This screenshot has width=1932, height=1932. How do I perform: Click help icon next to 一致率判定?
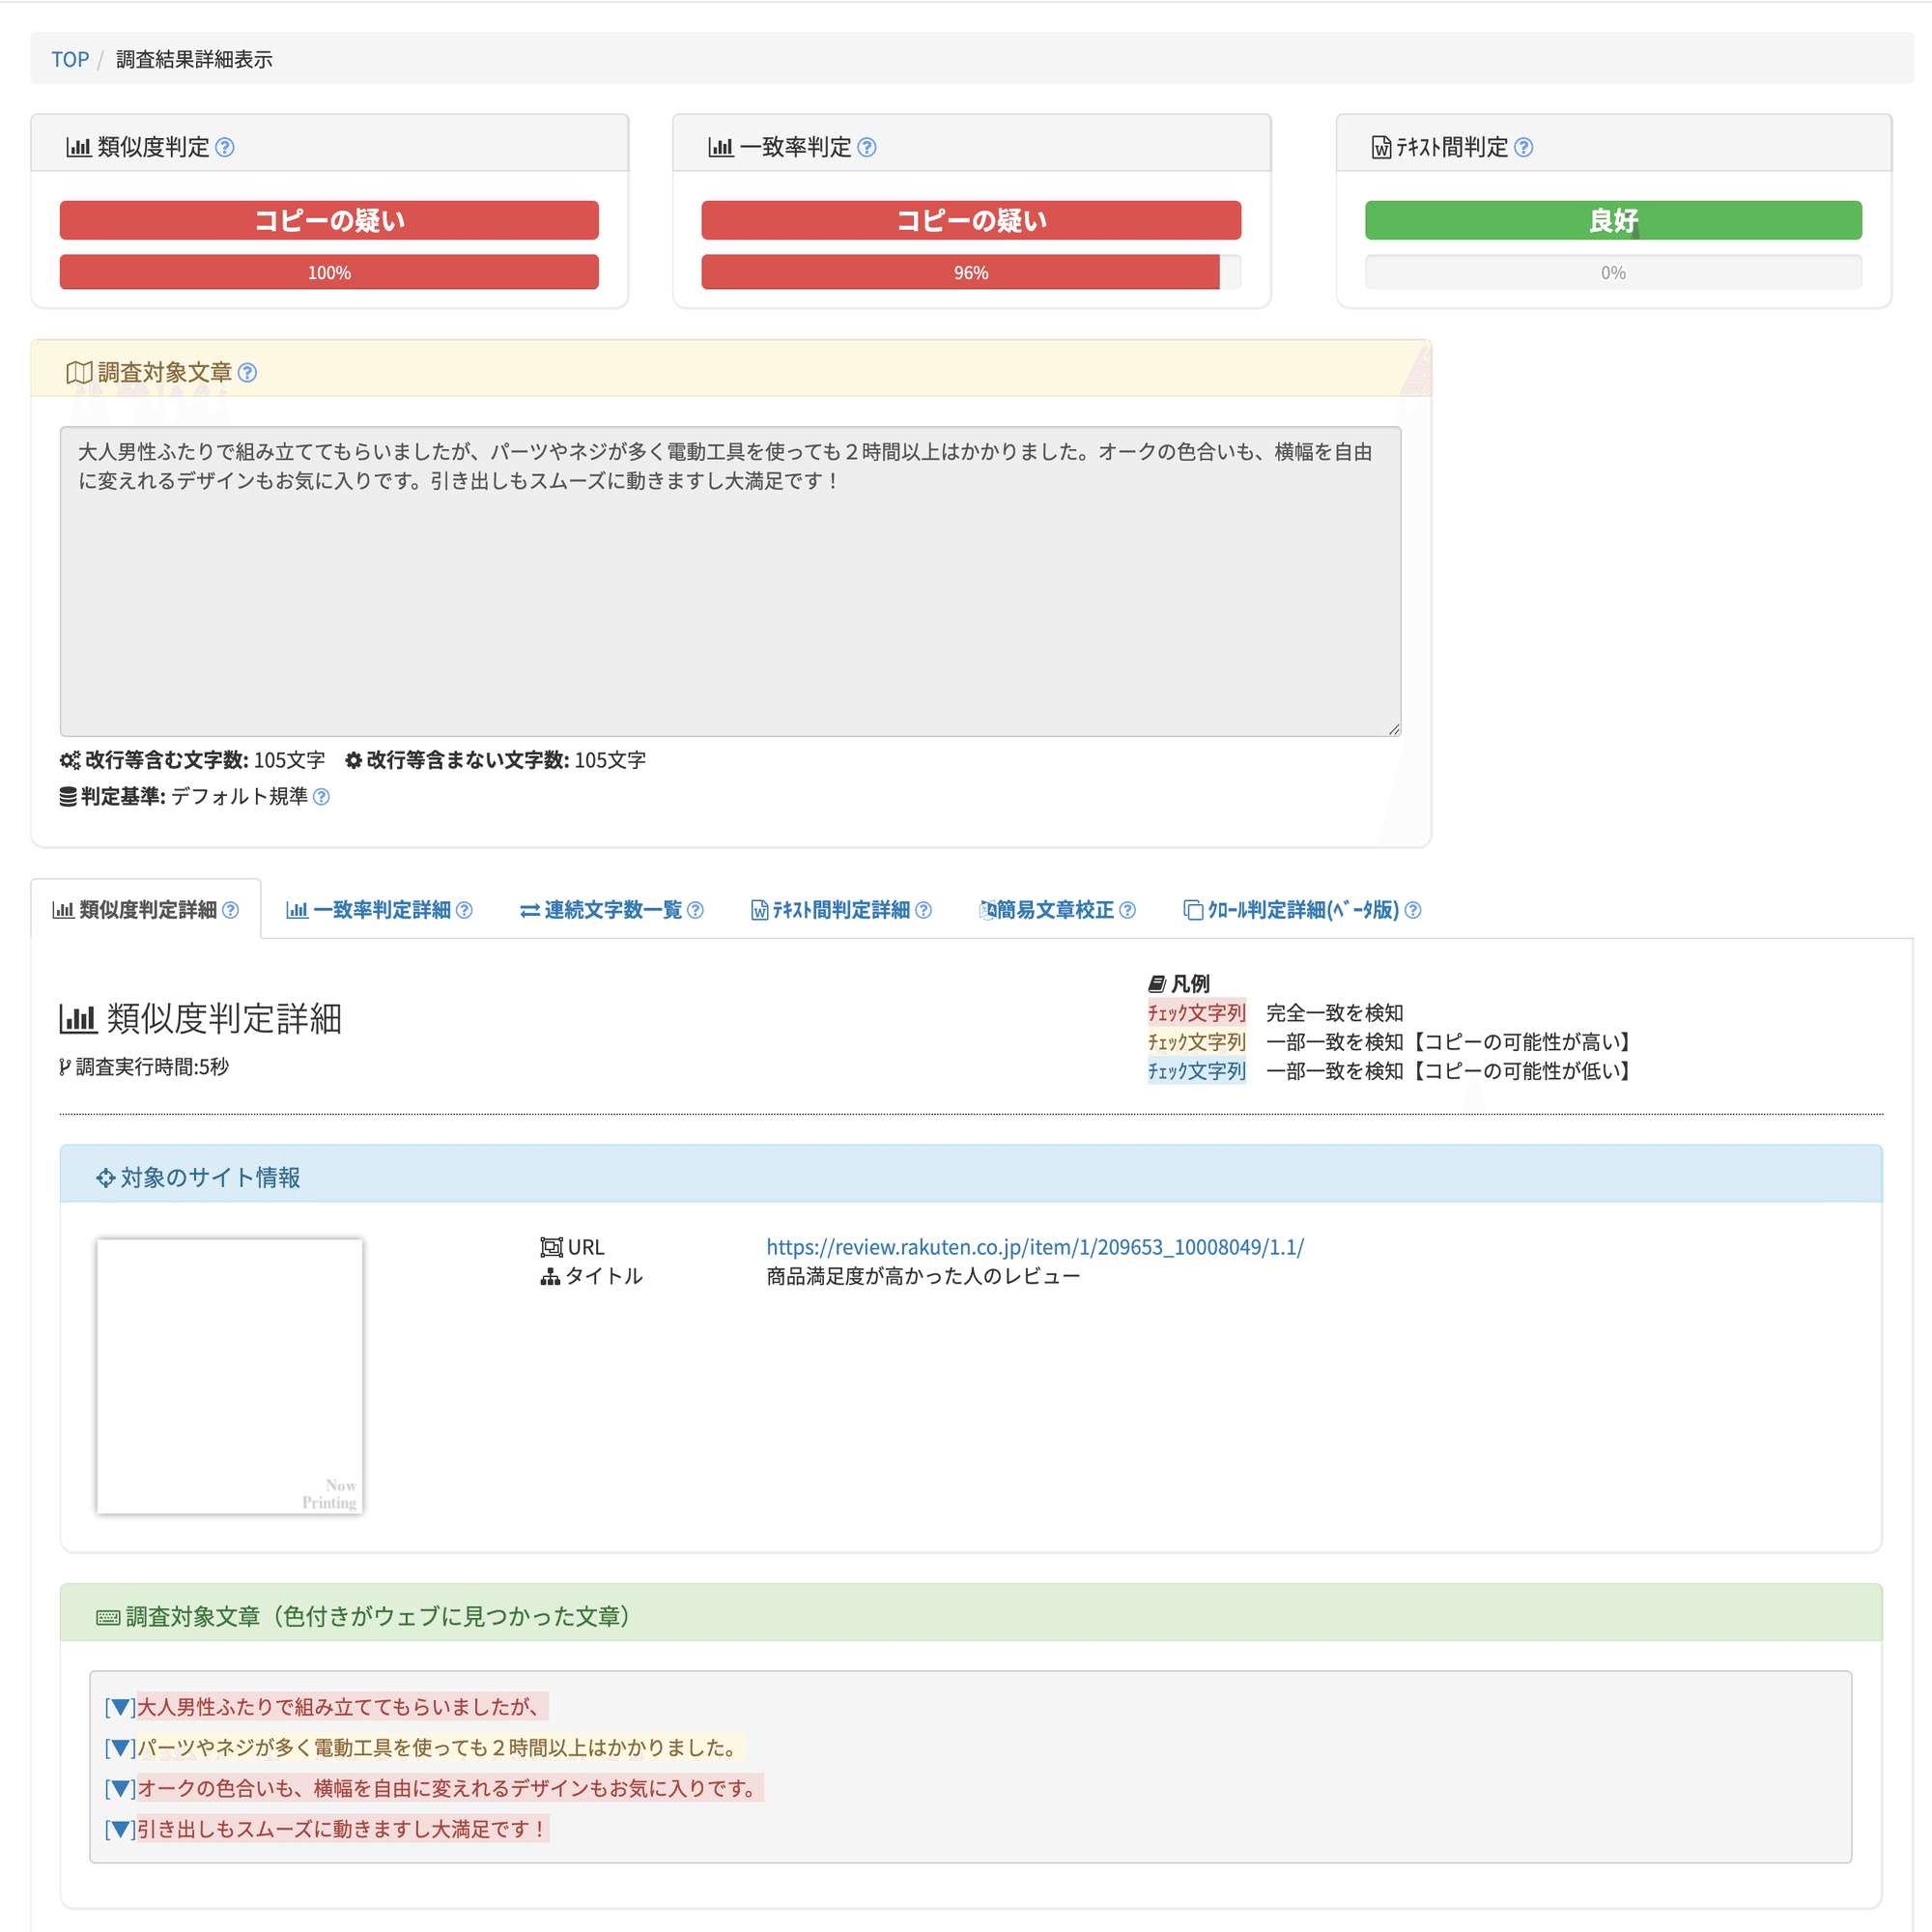[867, 148]
